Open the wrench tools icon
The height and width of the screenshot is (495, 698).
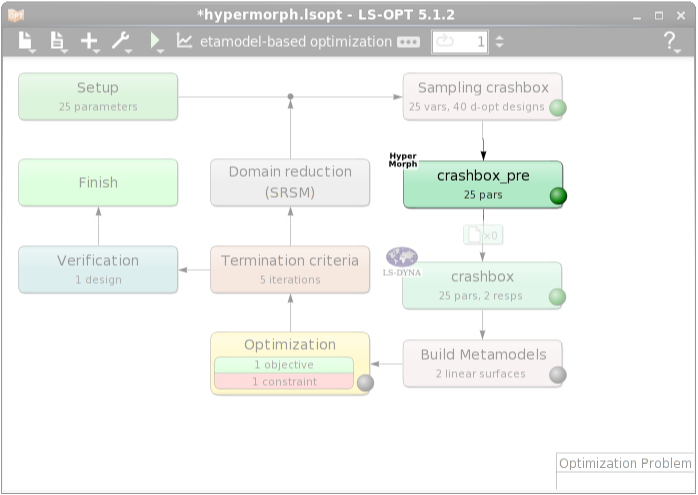[121, 41]
